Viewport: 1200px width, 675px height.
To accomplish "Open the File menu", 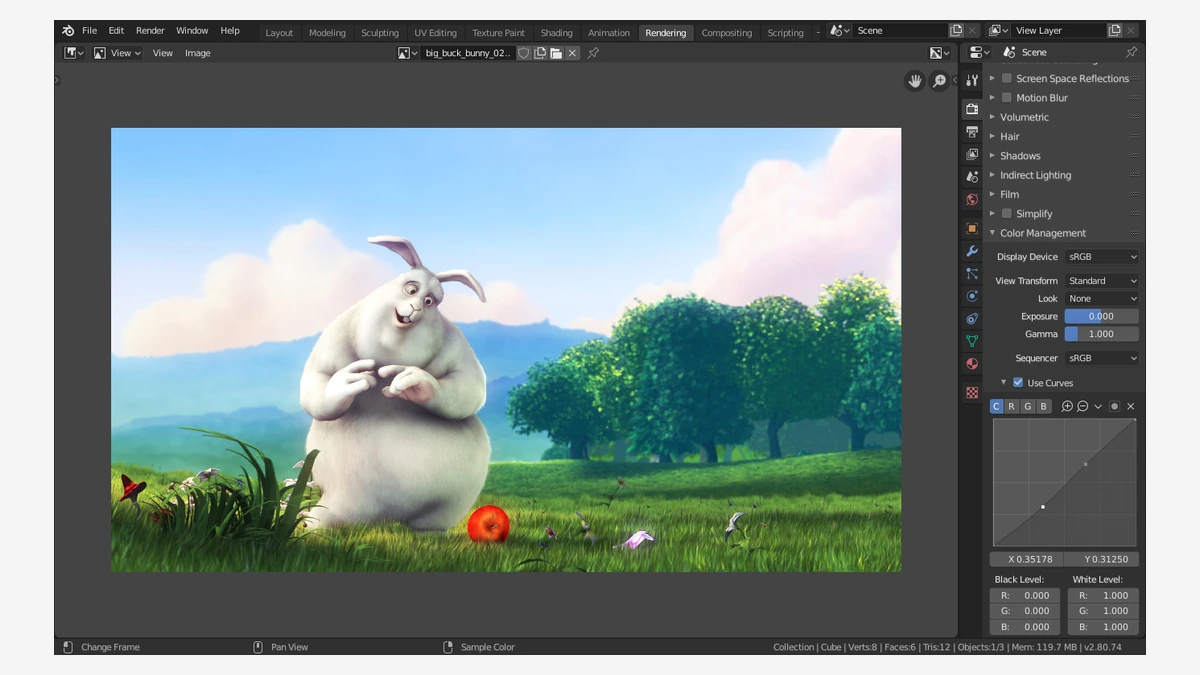I will coord(90,31).
